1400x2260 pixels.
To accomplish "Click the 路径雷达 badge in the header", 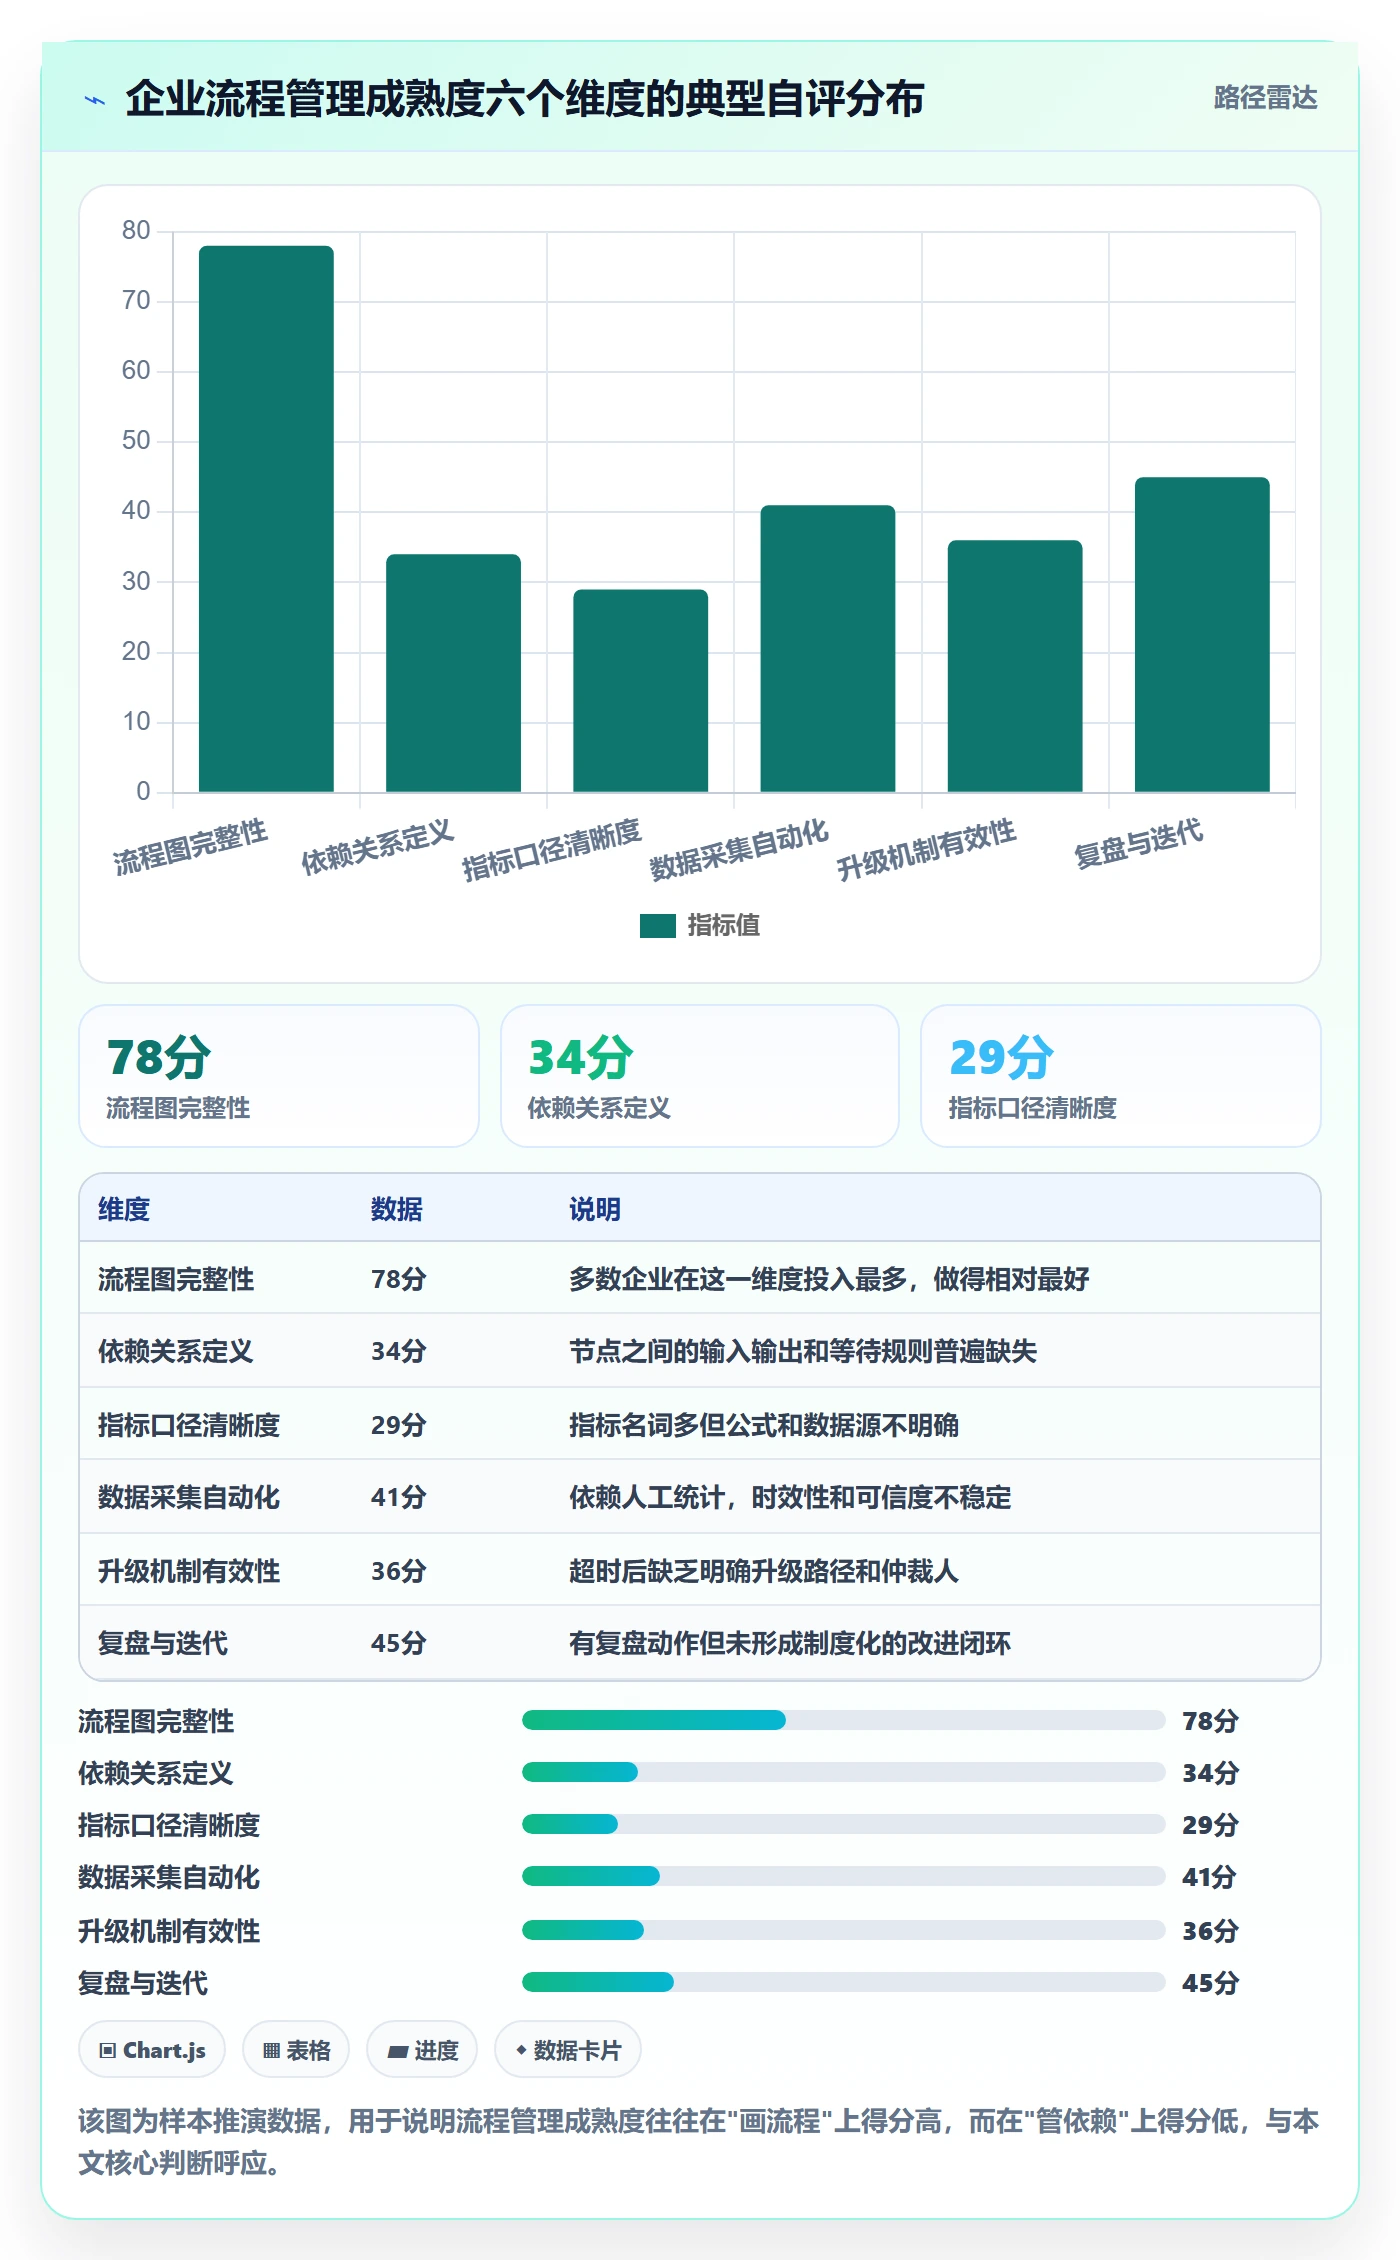I will (1265, 98).
